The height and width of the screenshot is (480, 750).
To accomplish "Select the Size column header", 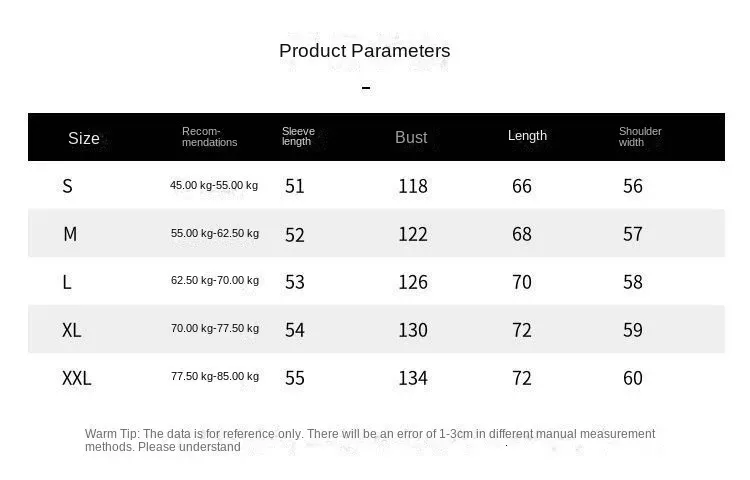I will [84, 138].
